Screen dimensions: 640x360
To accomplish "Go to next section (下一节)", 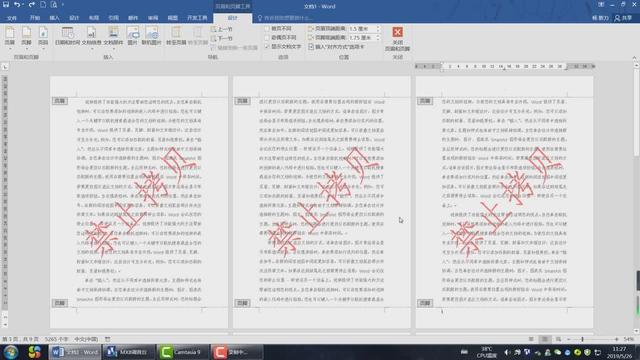I will (x=222, y=38).
